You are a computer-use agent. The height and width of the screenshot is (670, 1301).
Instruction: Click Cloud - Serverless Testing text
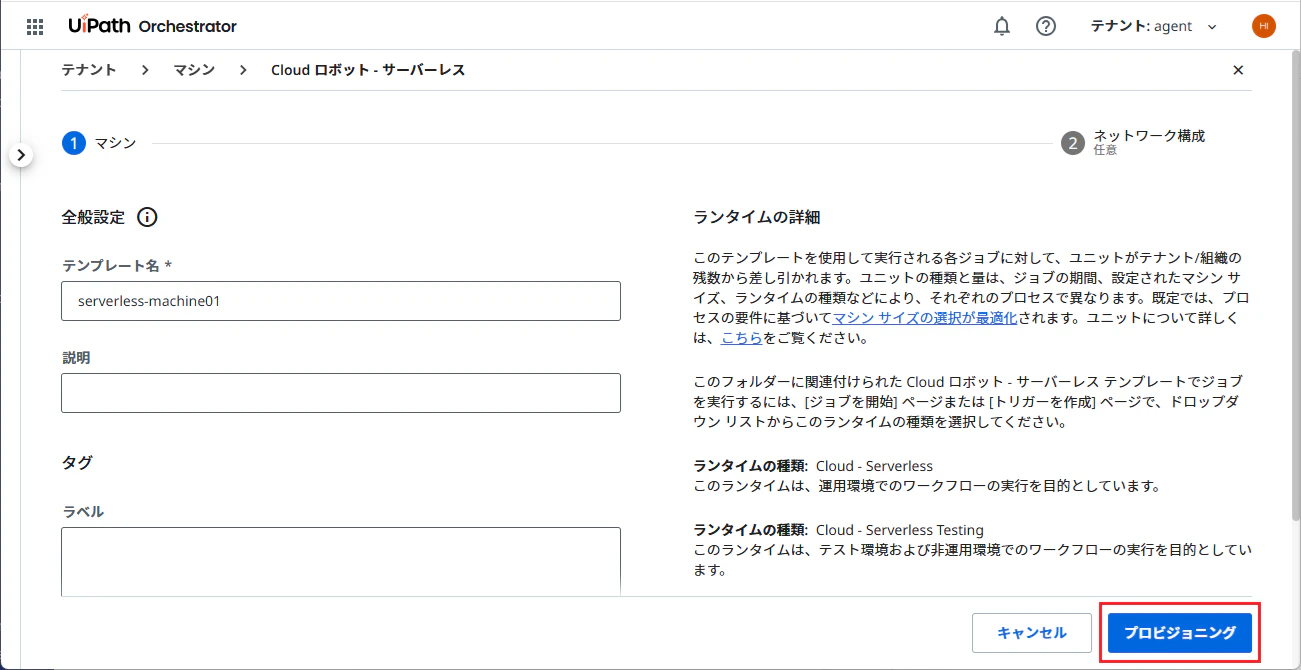[900, 530]
